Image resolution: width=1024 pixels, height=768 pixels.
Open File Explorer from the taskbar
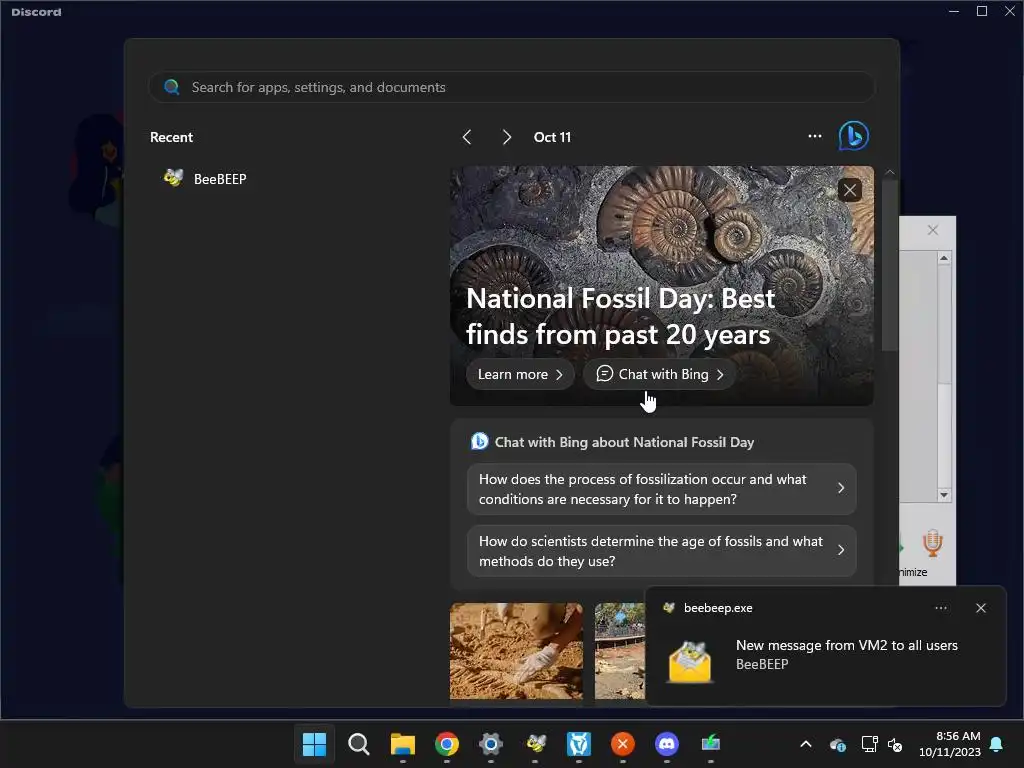pos(402,743)
